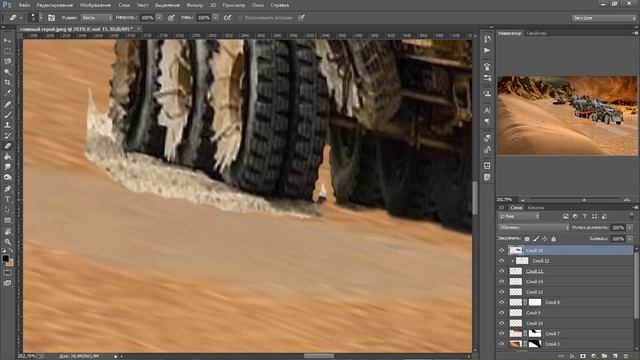Screen dimensions: 640x360
Task: Select the Path Selection tool
Action: (7, 210)
